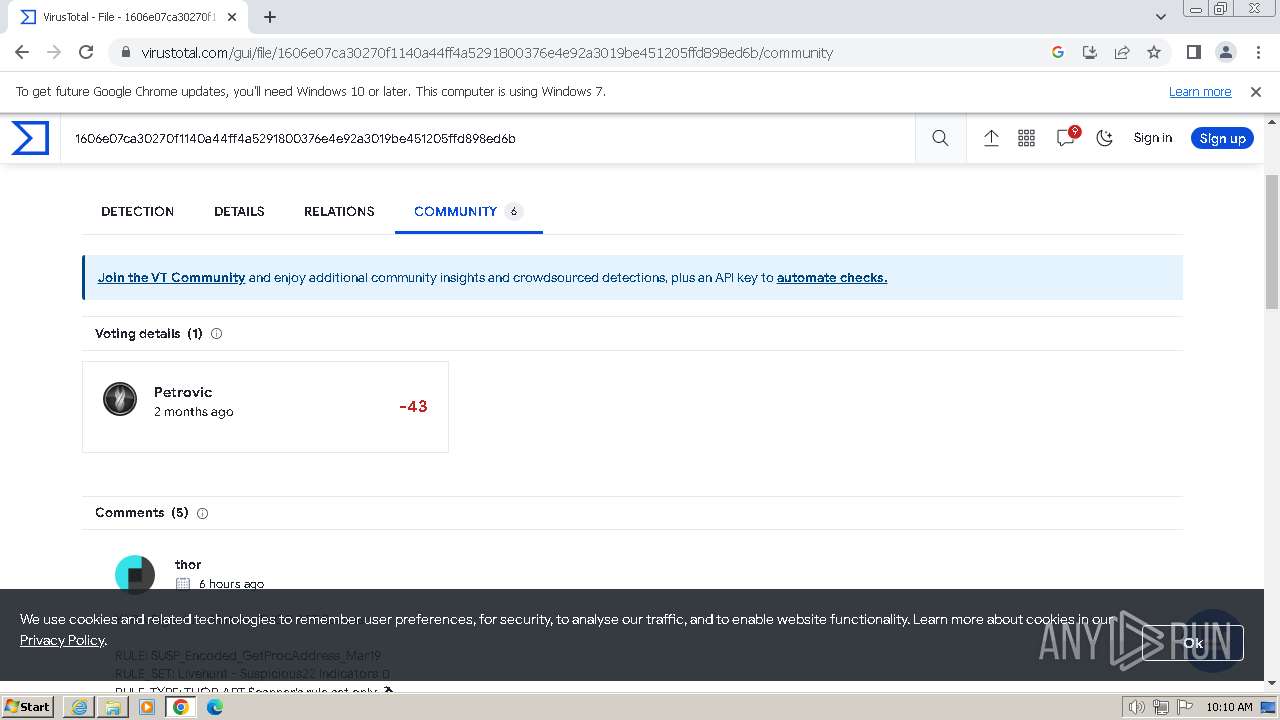Click Google icon in address bar
The height and width of the screenshot is (720, 1280).
click(1058, 52)
